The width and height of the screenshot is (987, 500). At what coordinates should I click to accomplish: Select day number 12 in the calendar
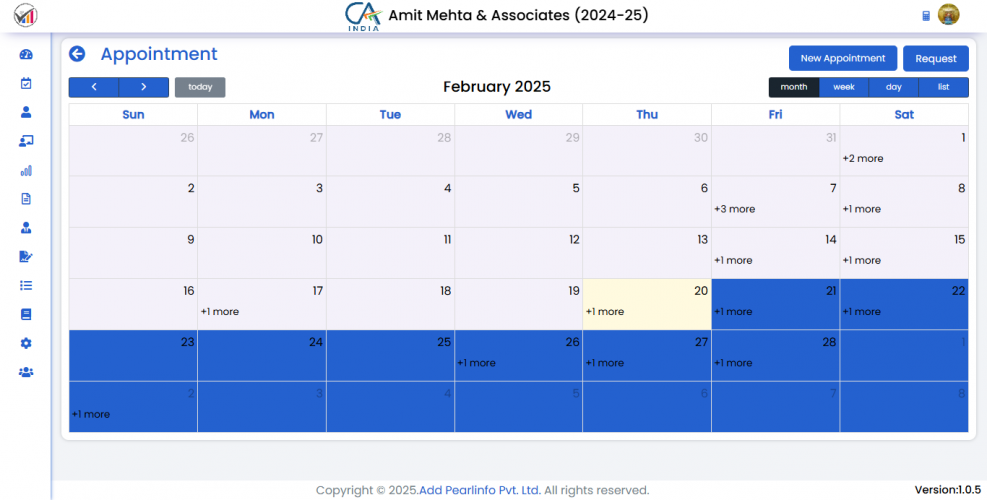coord(574,239)
